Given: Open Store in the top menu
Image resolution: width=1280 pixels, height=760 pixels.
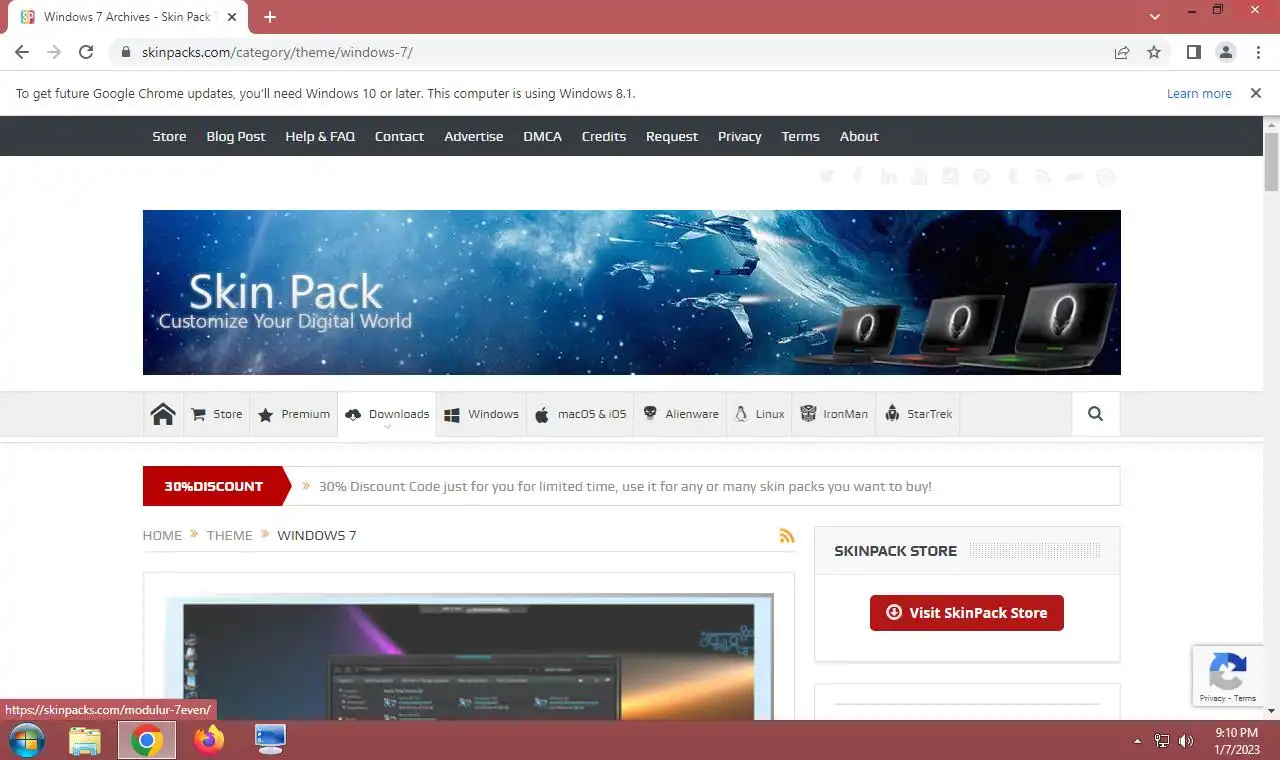Looking at the screenshot, I should [169, 136].
